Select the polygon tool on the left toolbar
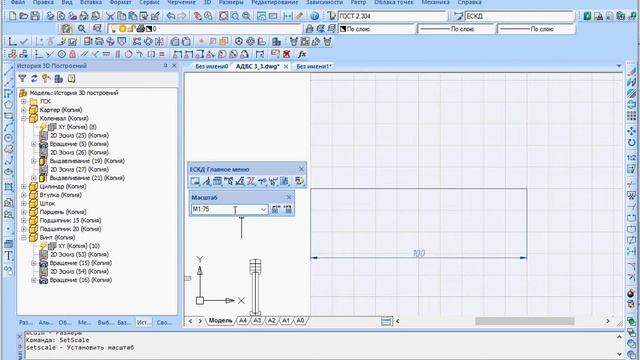Screen dimensions: 640x360 pyautogui.click(x=8, y=104)
